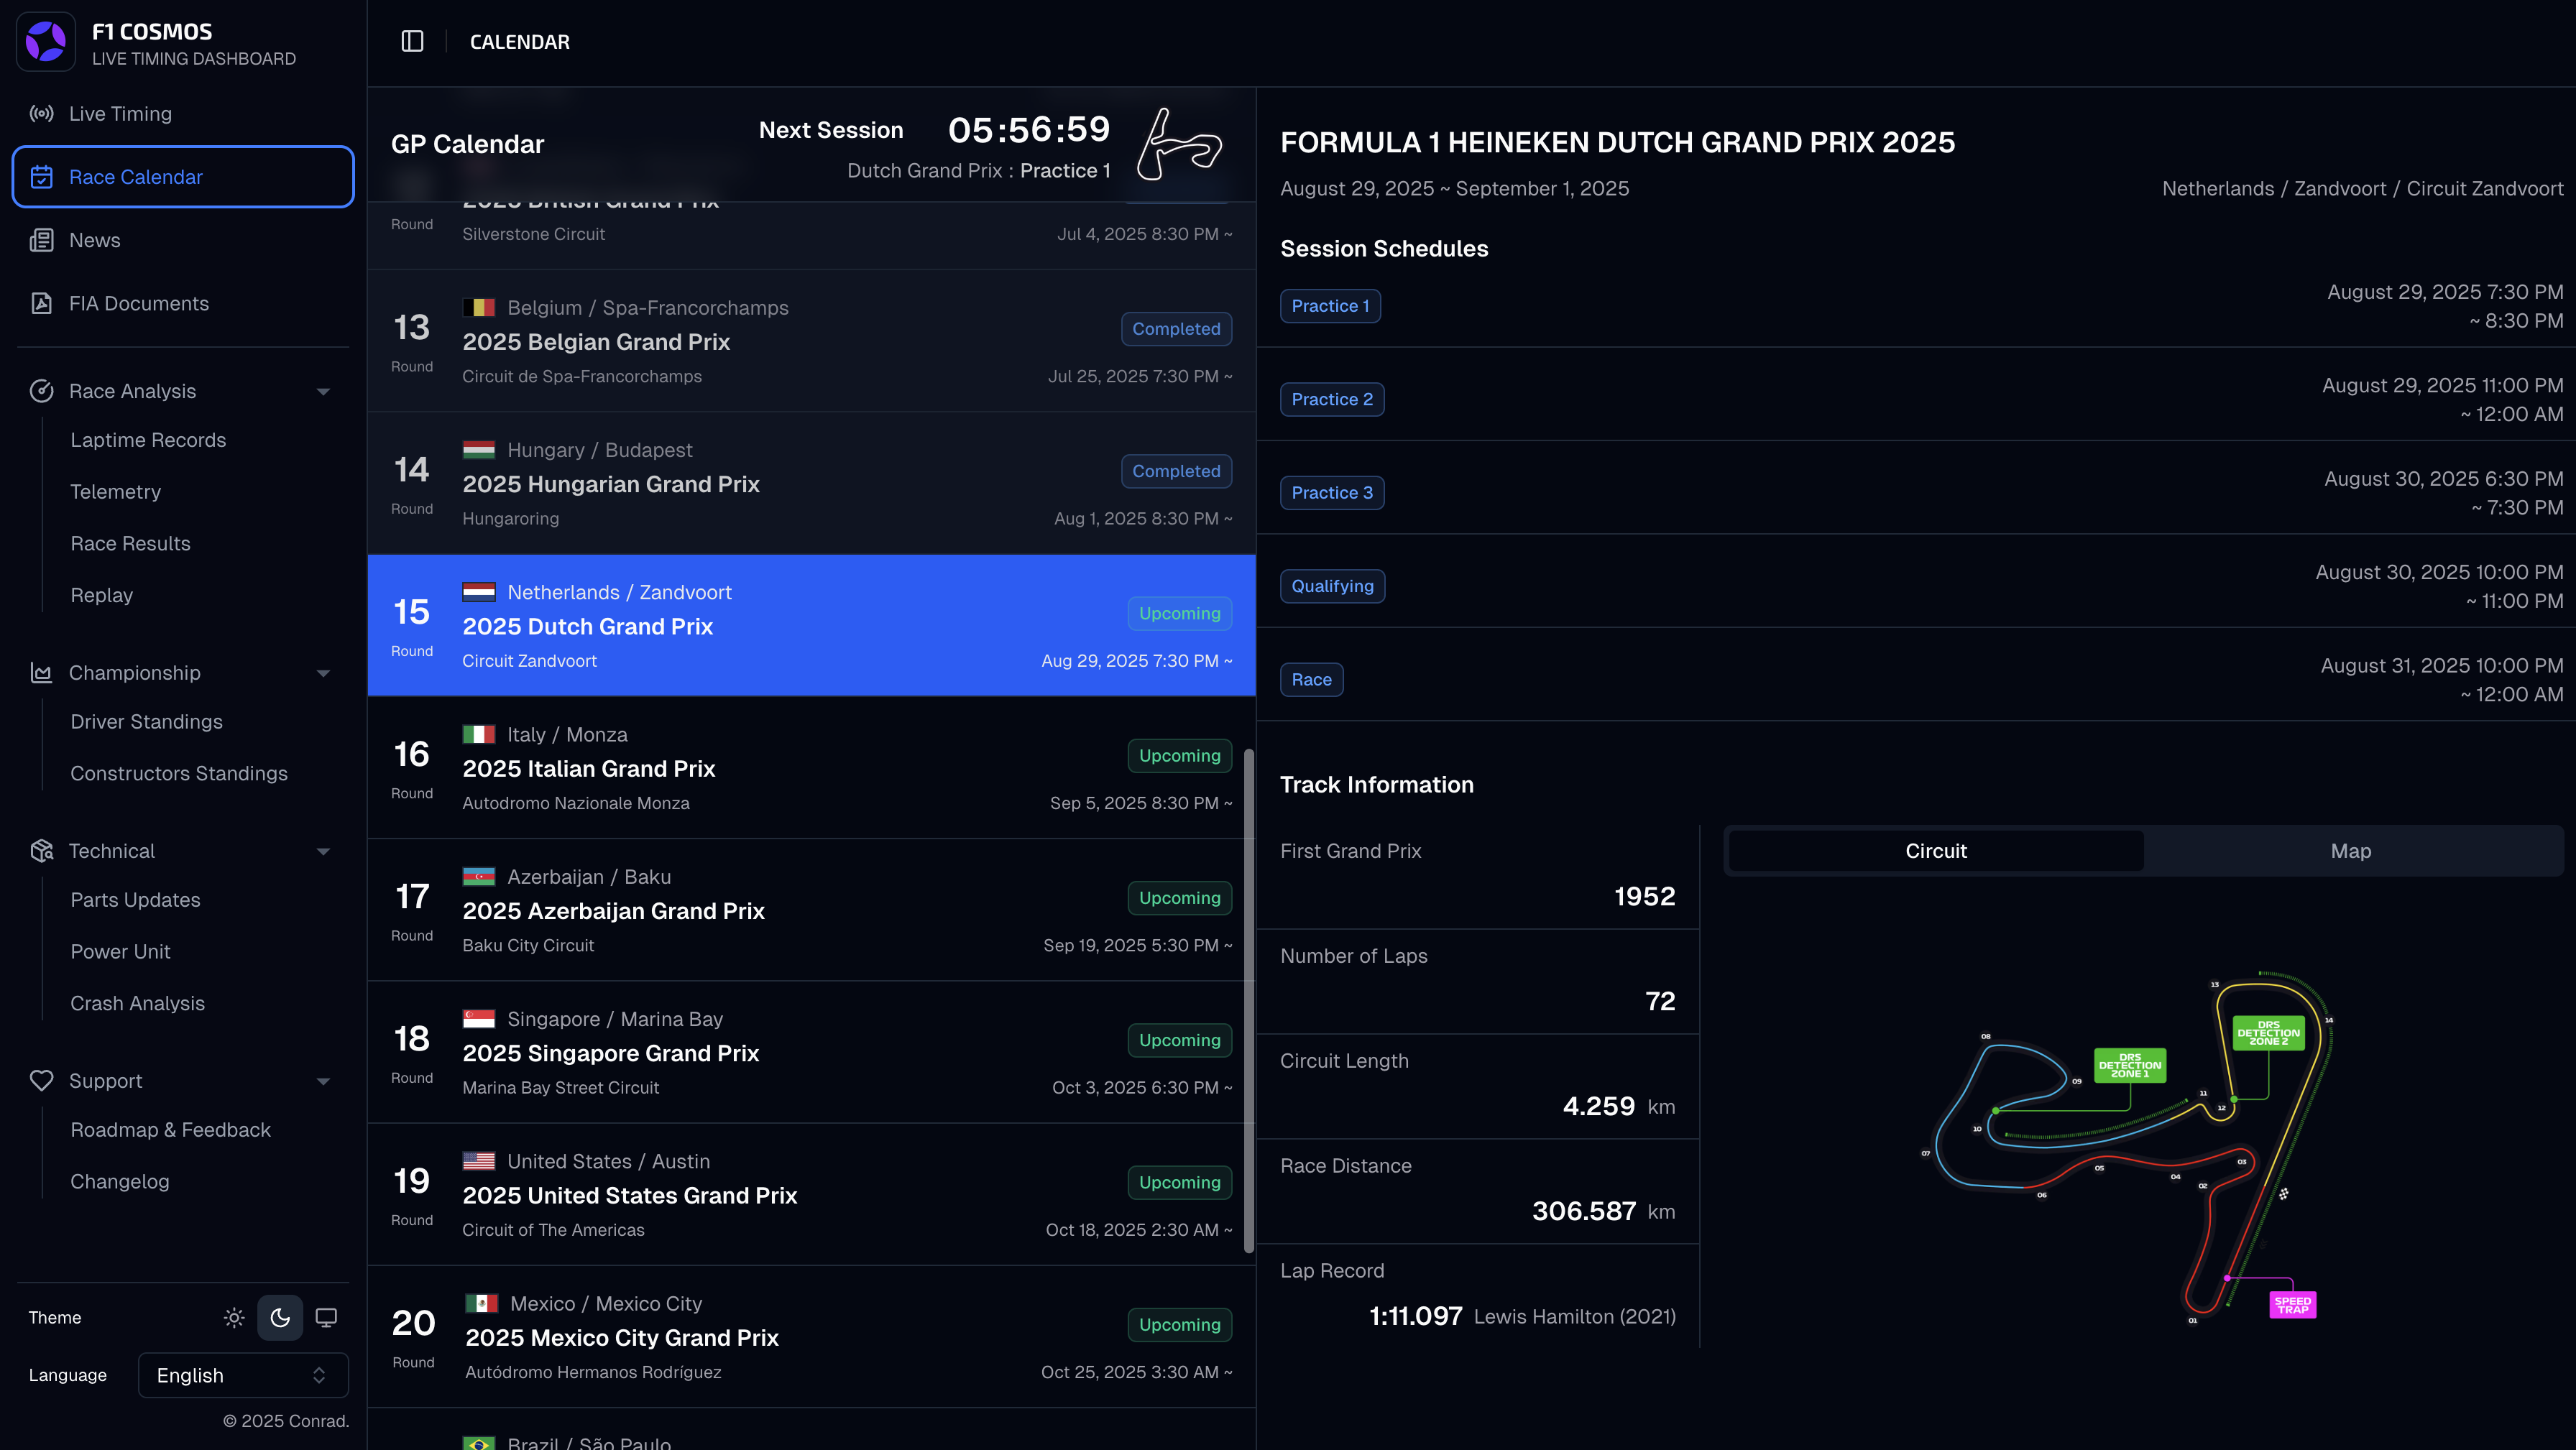The image size is (2576, 1450).
Task: Click the Zandvoort track outline icon
Action: pos(1179,145)
